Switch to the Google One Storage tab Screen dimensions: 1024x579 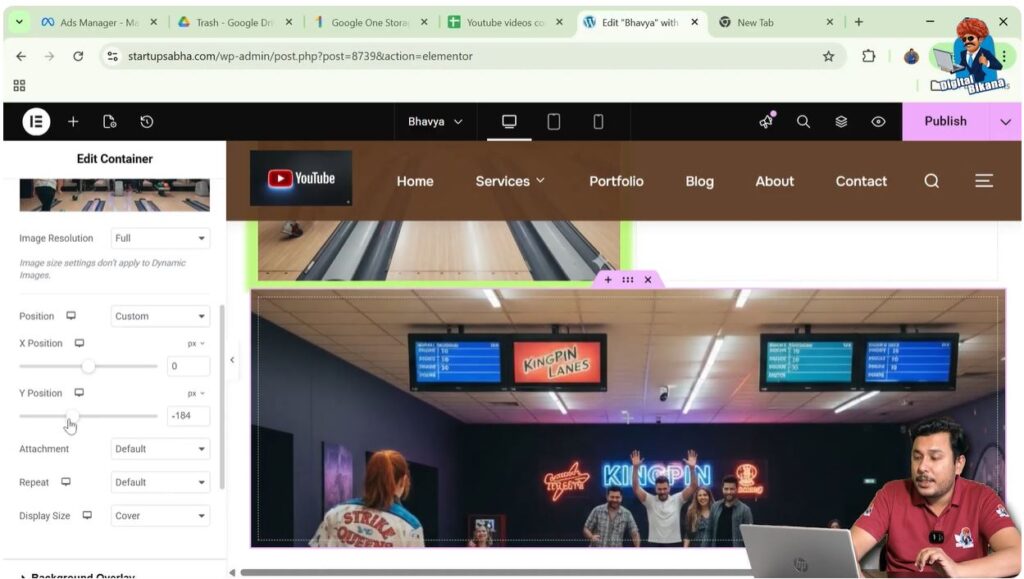[x=370, y=22]
